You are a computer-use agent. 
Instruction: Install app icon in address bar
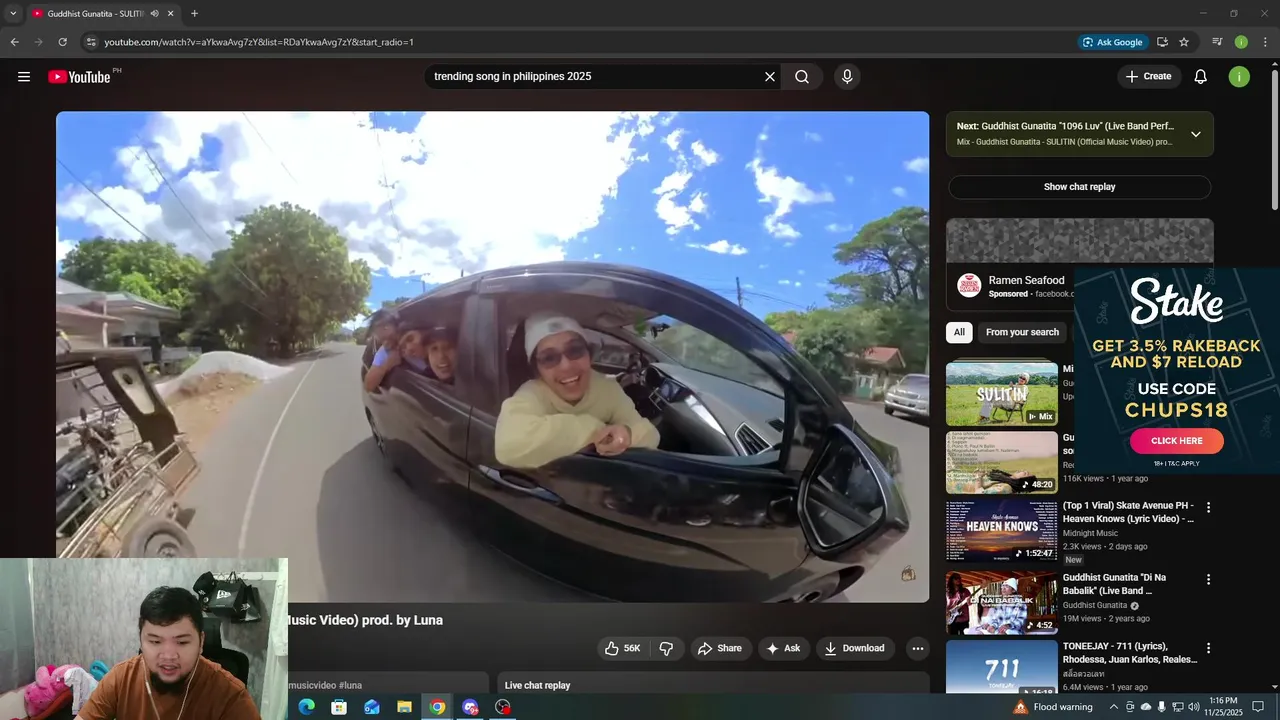click(x=1162, y=42)
